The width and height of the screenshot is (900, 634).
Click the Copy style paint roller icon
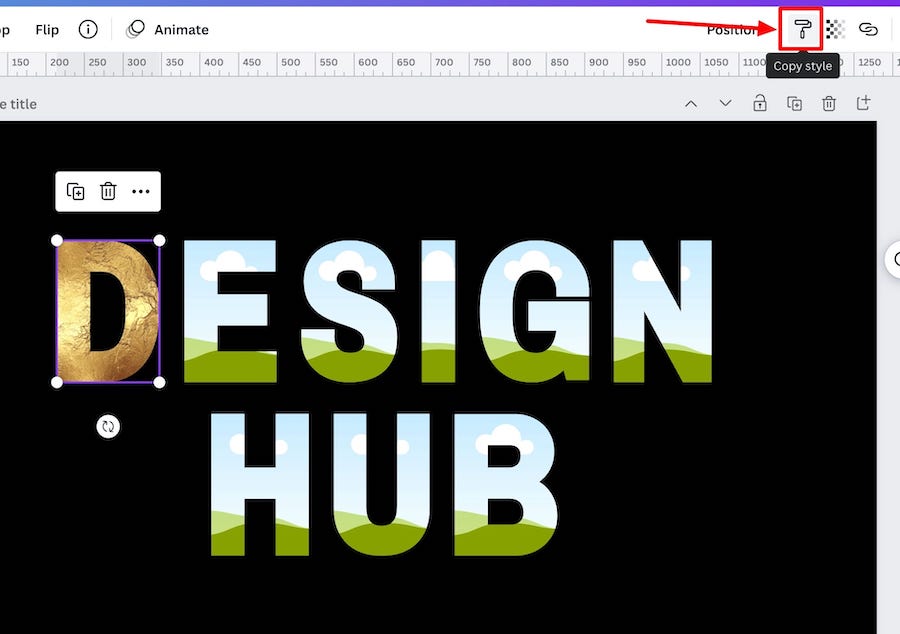tap(801, 29)
